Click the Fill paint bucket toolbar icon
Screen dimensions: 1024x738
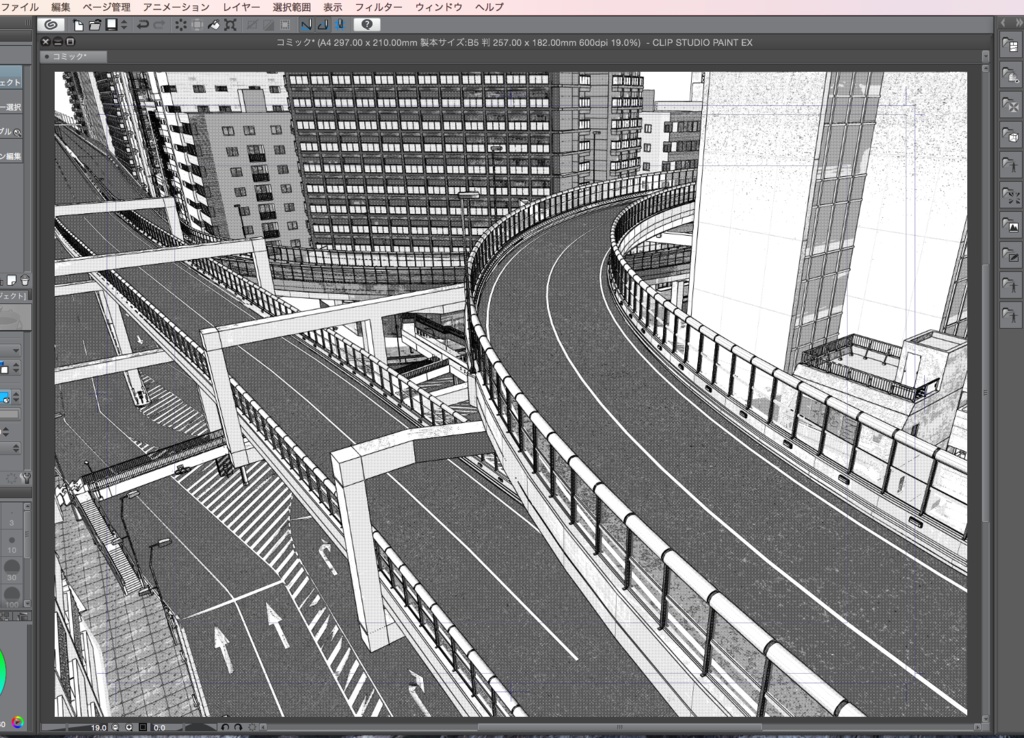pyautogui.click(x=214, y=25)
